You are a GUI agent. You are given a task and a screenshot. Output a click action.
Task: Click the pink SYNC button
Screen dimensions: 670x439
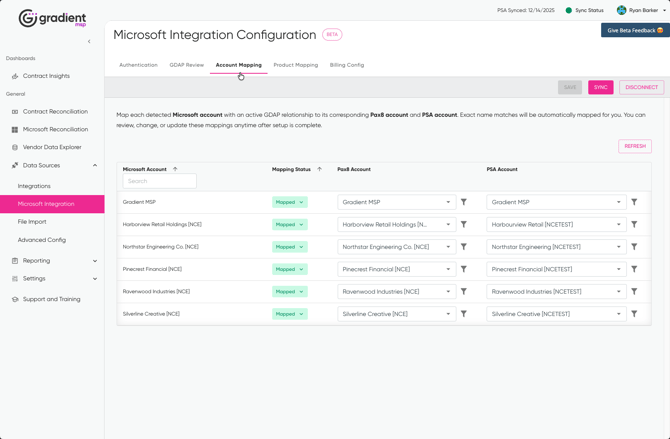click(600, 87)
